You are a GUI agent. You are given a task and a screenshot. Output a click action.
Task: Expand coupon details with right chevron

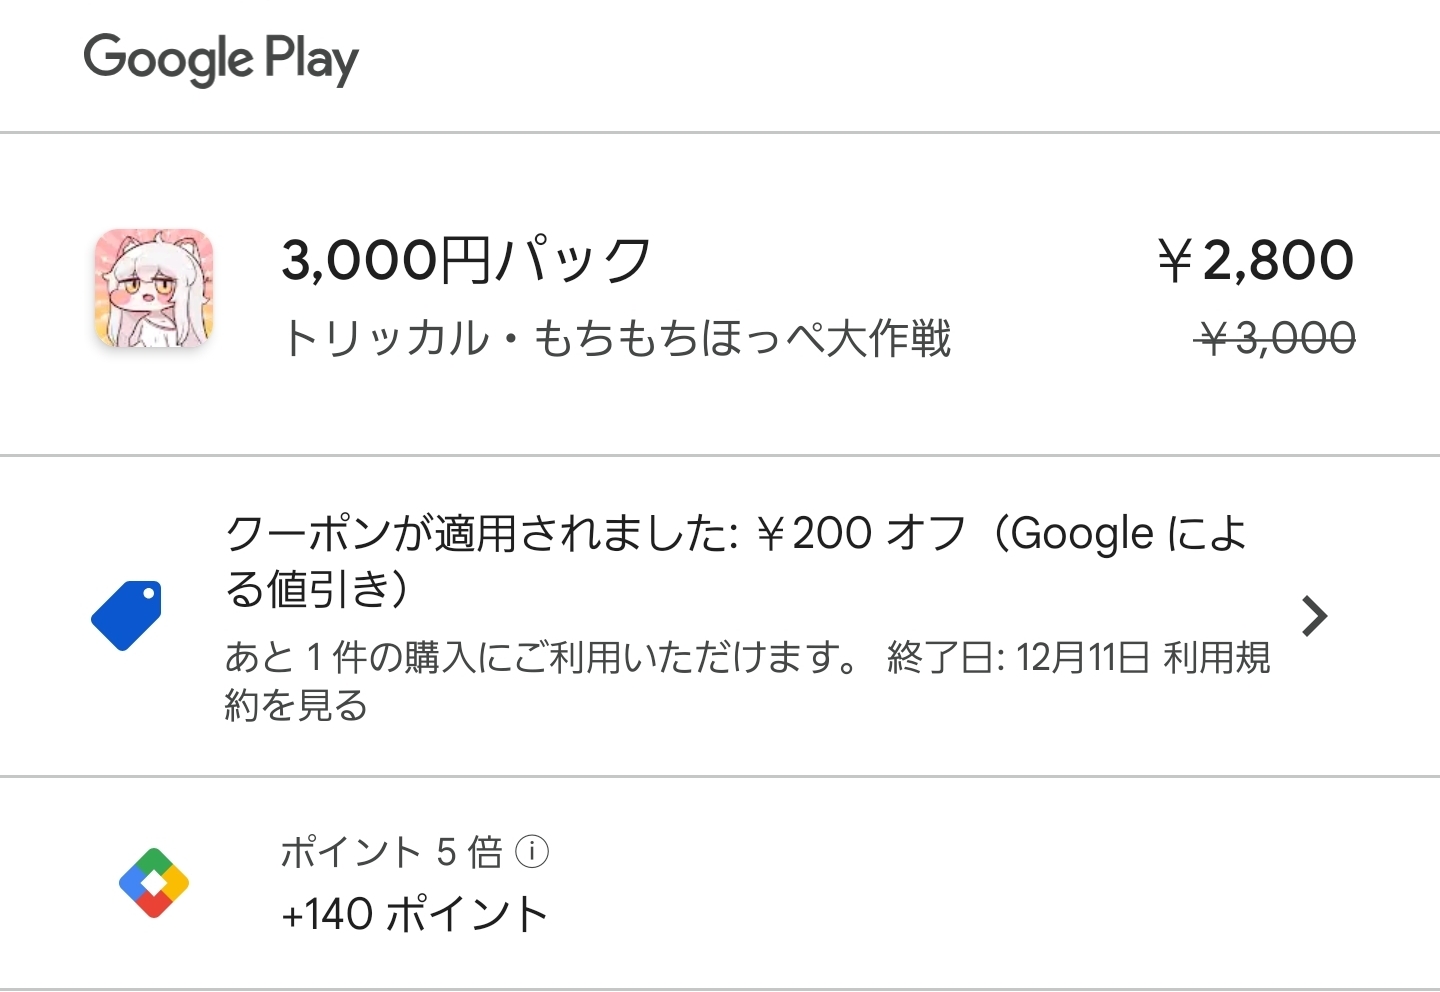(x=1315, y=616)
